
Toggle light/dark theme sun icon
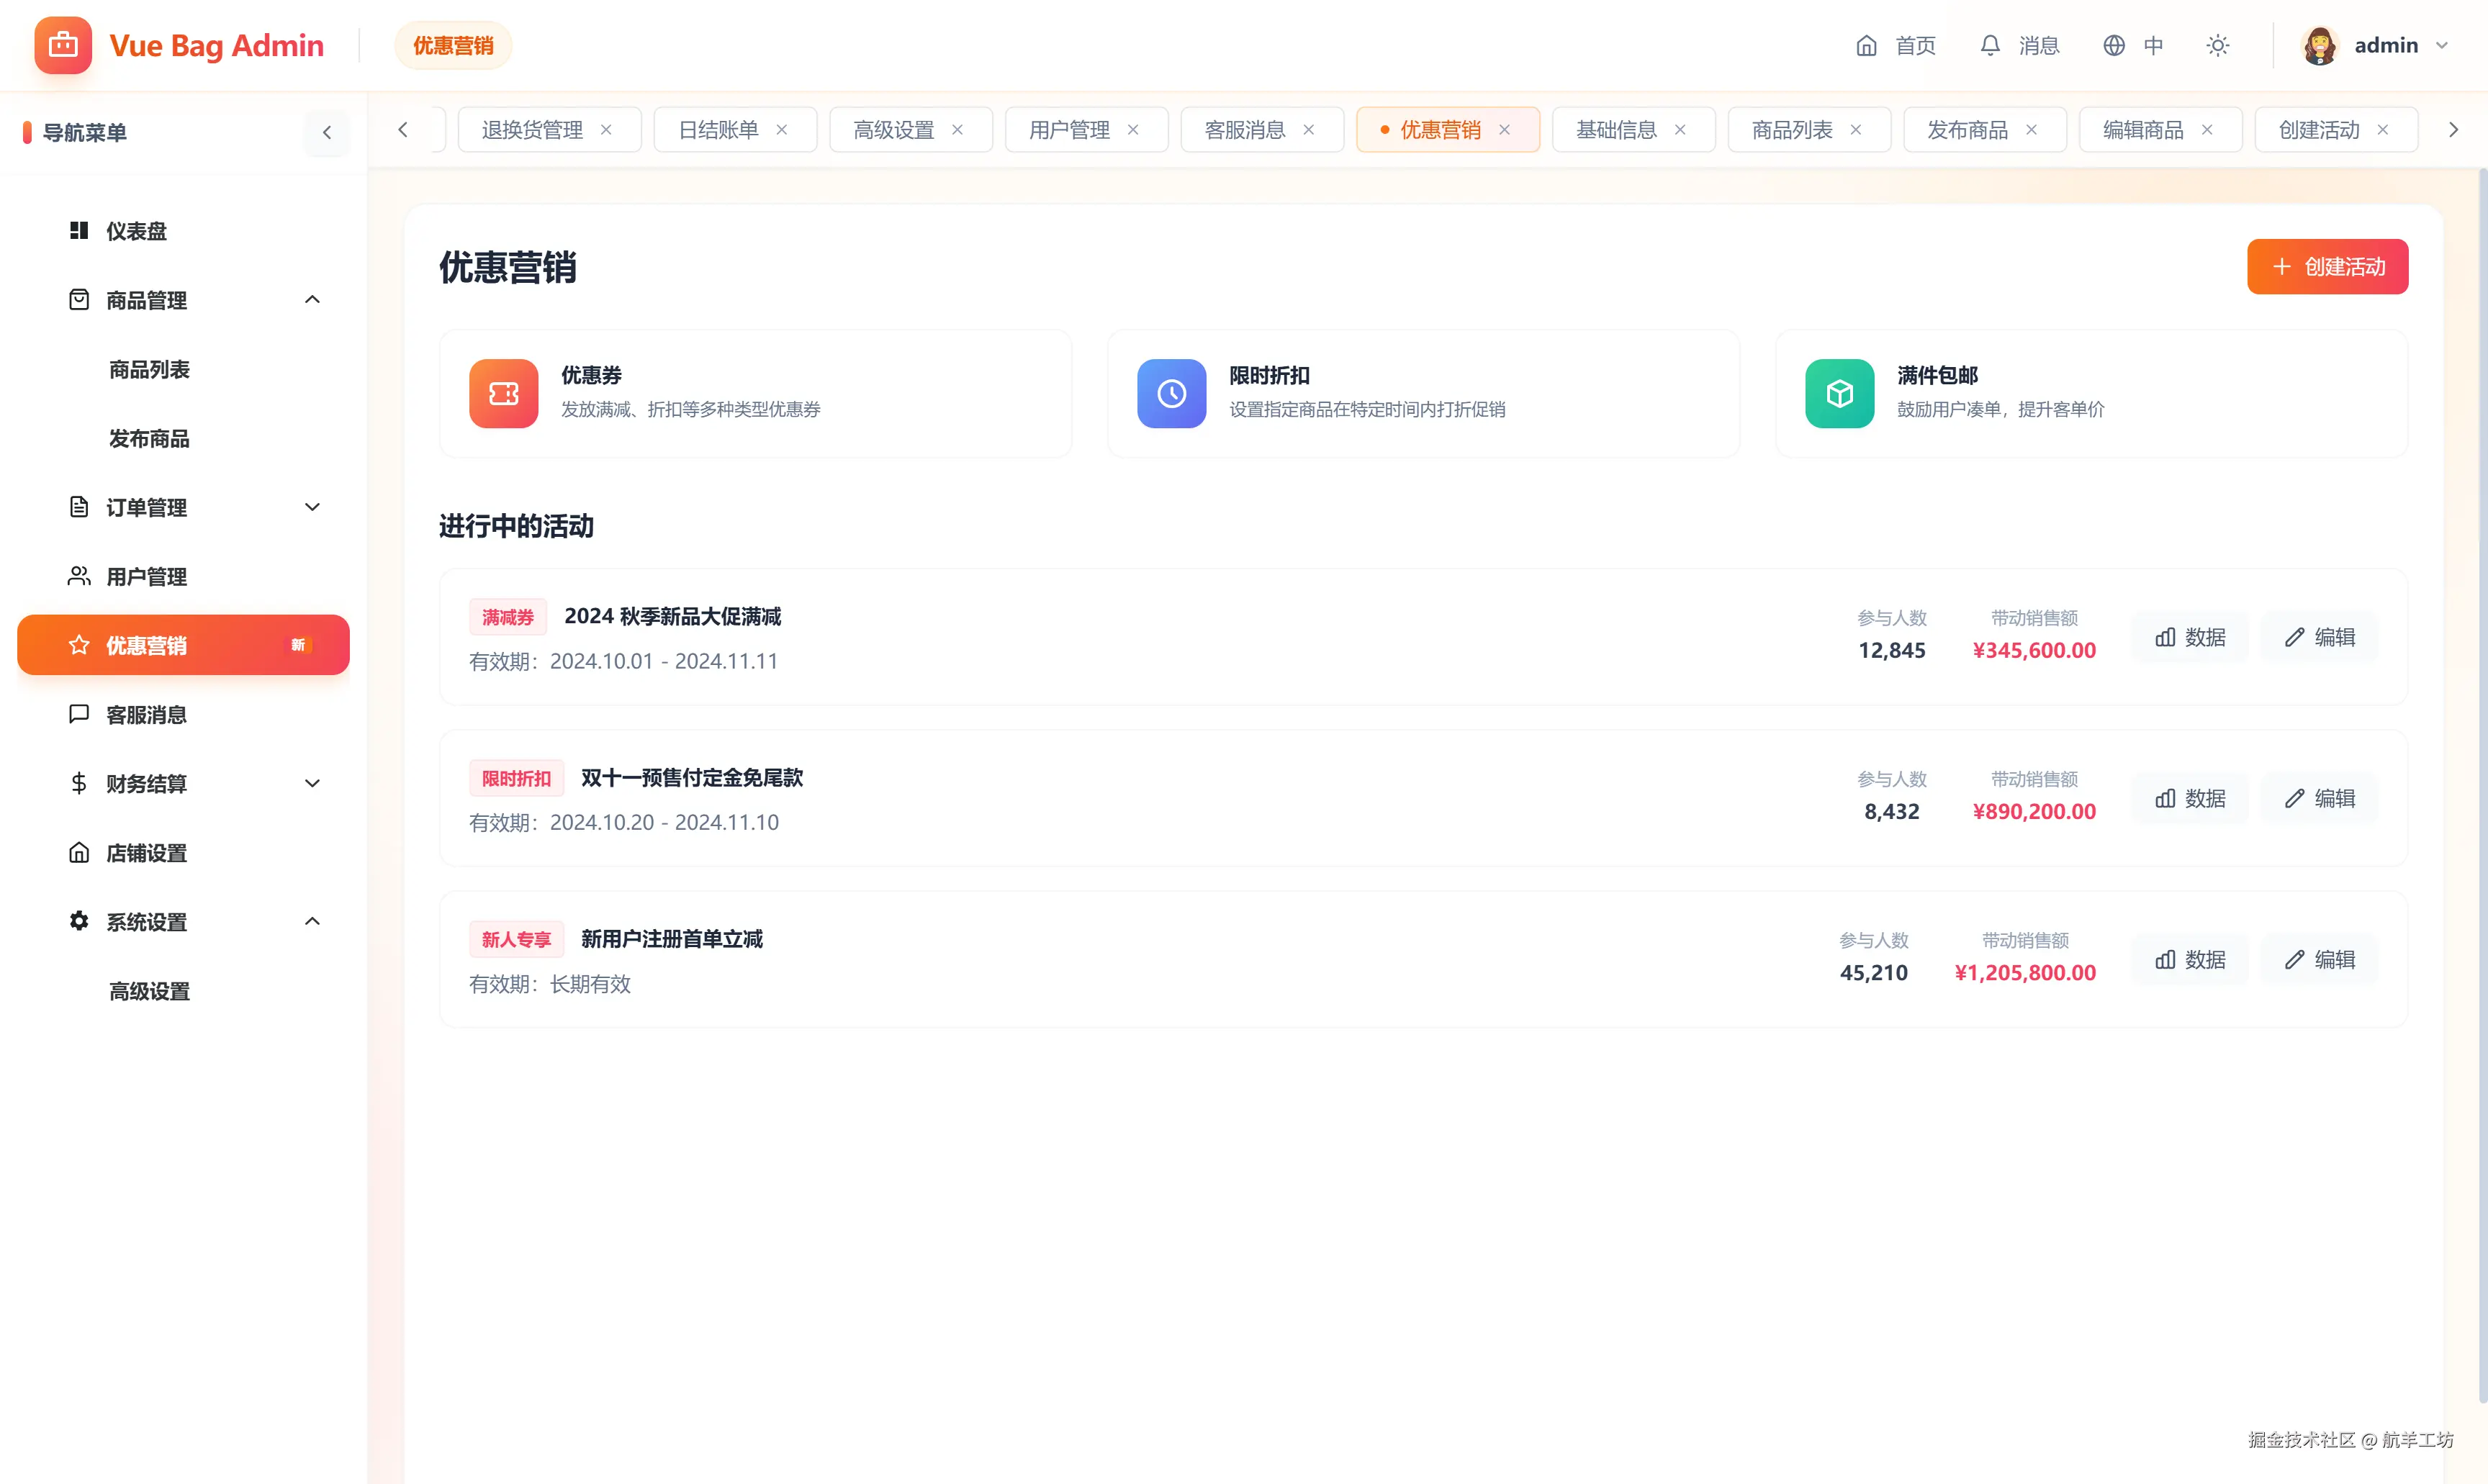point(2217,46)
